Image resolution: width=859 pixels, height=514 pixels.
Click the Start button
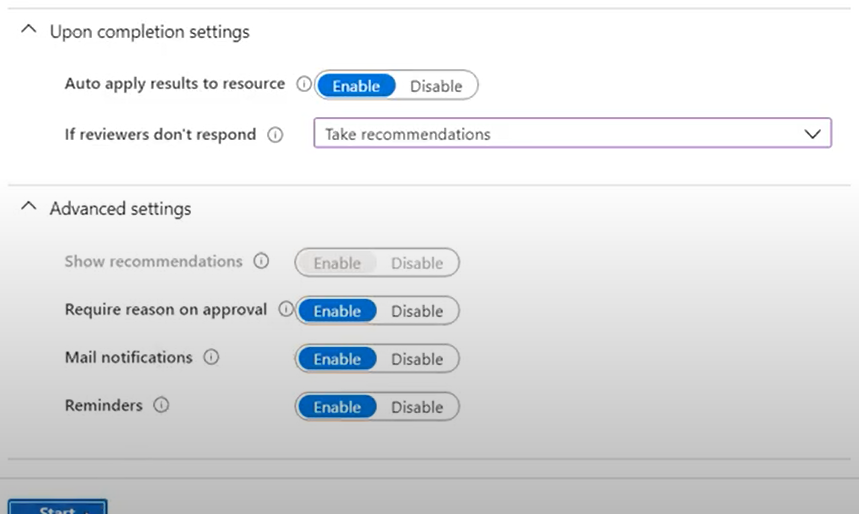coord(57,508)
